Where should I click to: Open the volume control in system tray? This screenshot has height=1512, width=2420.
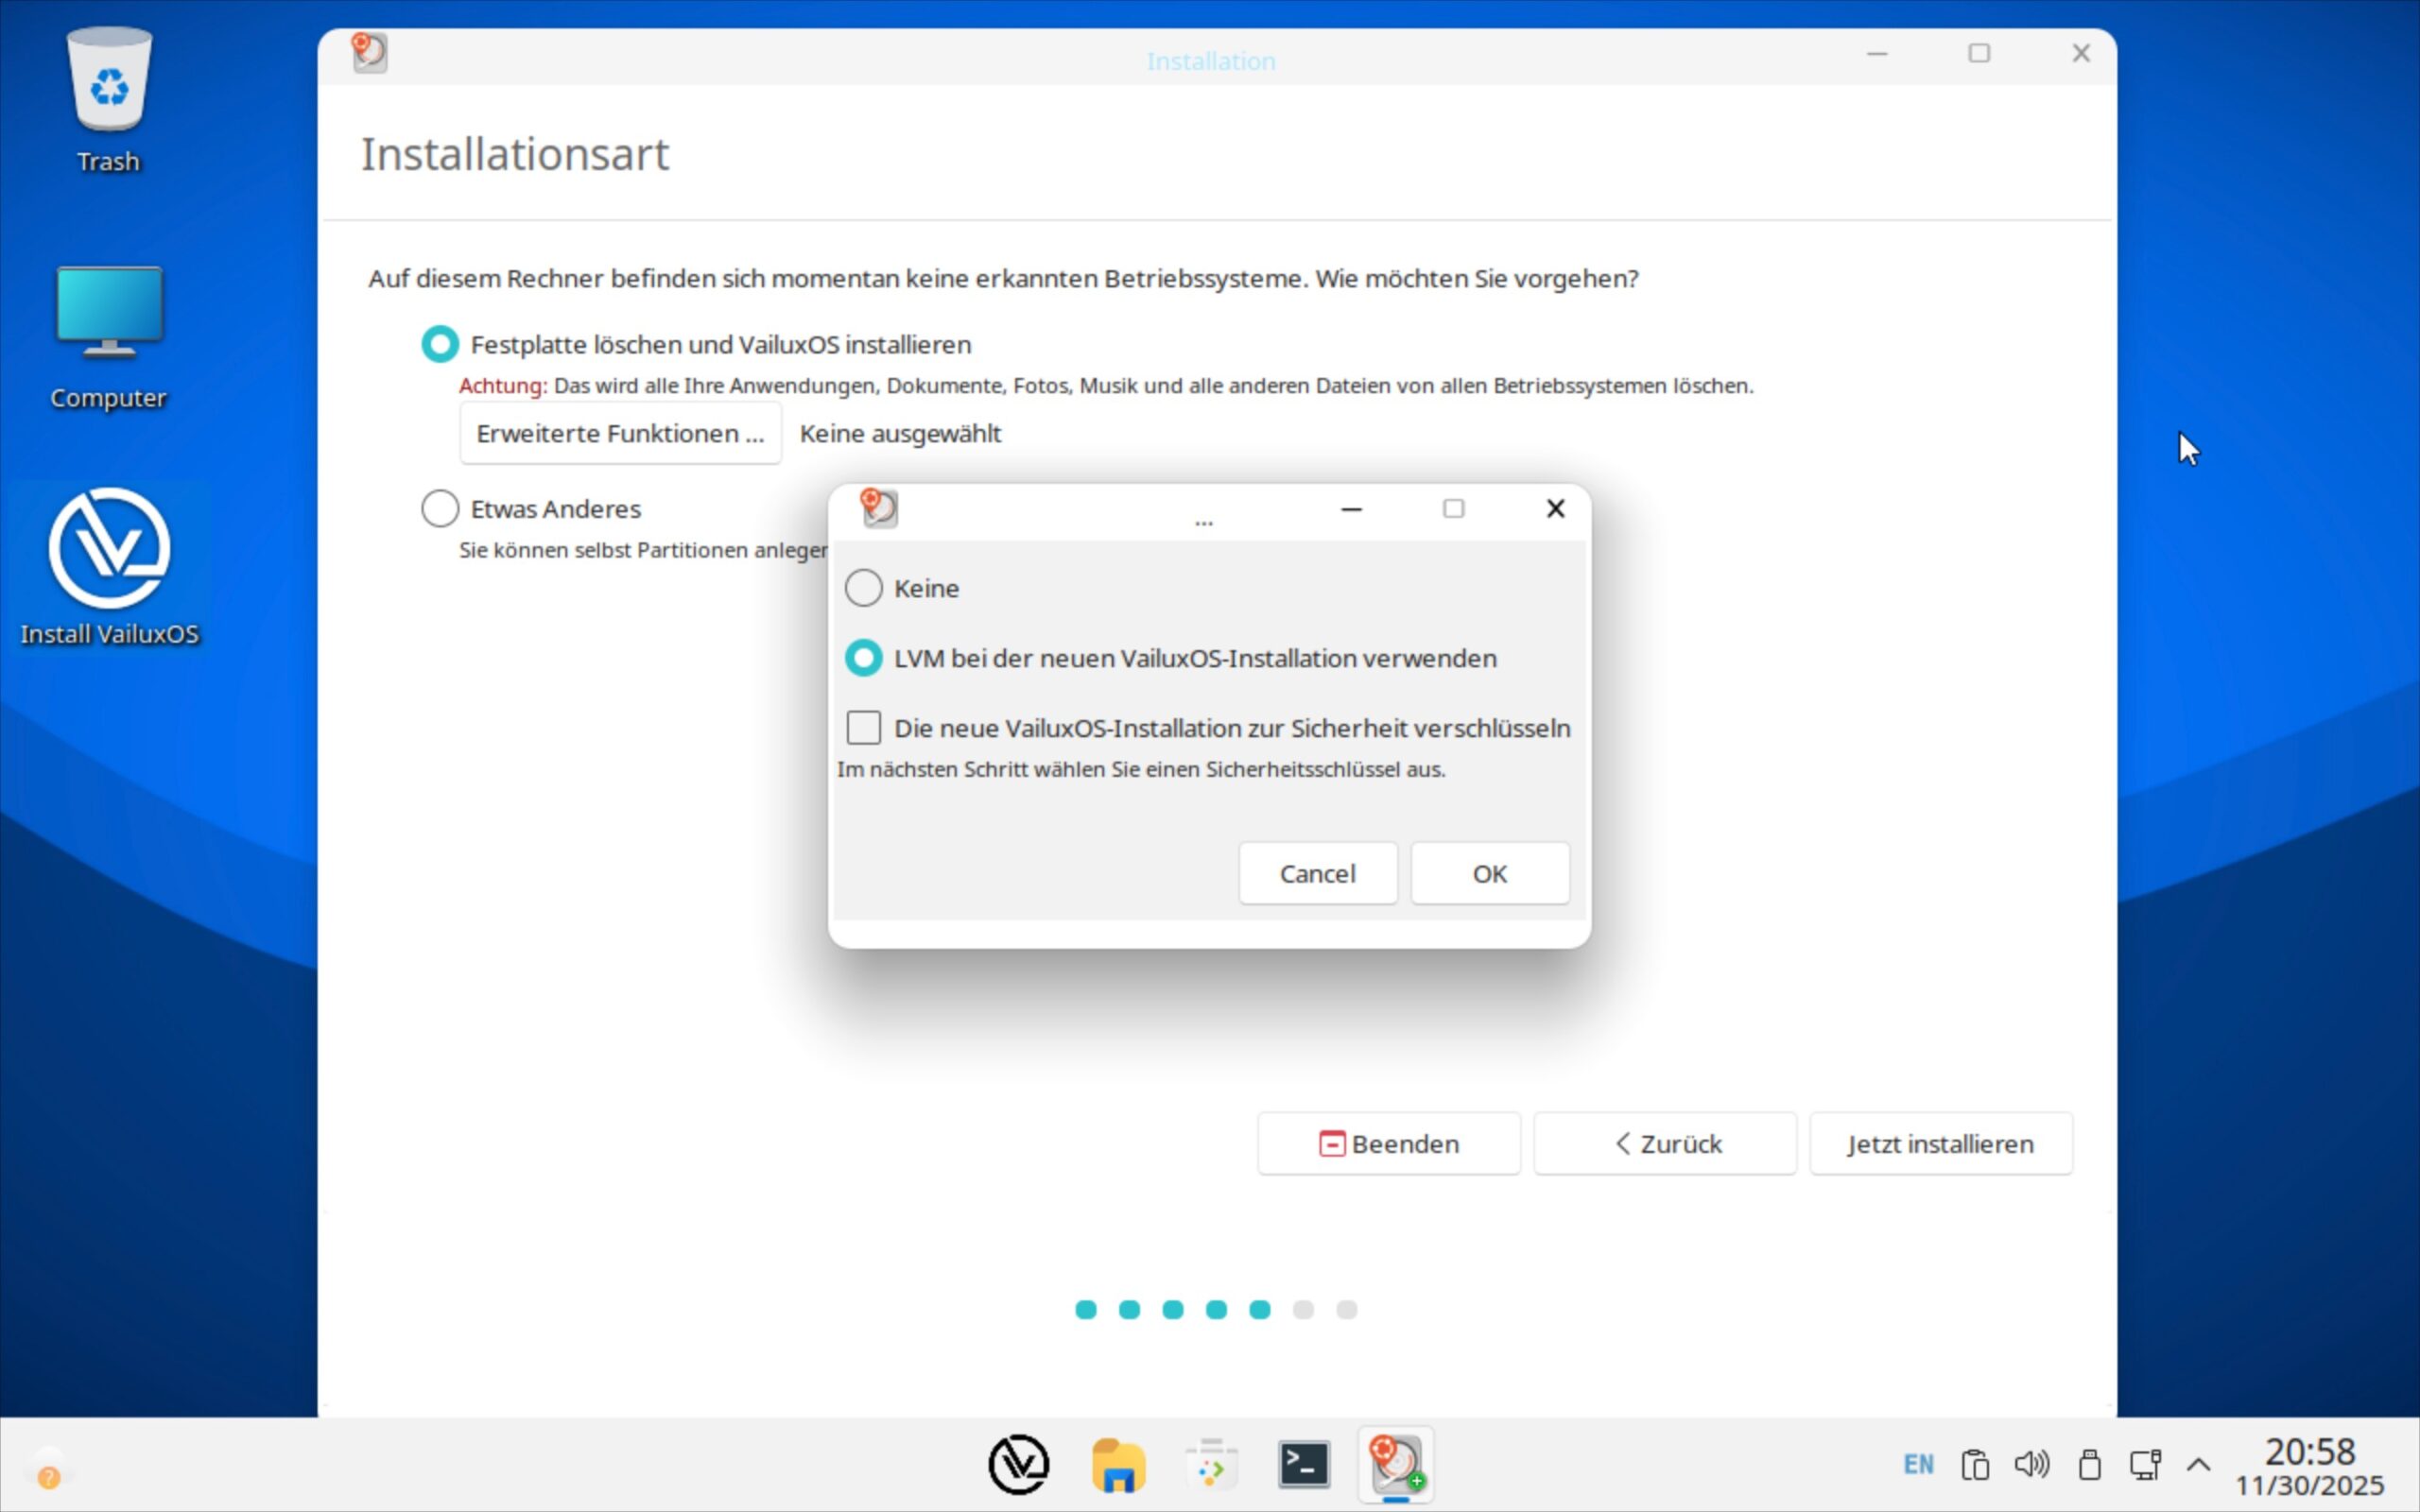pos(2031,1465)
